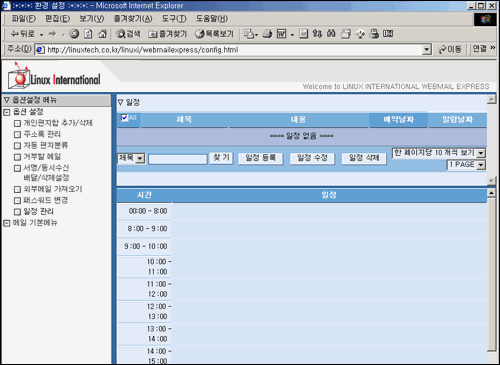
Task: Open 서명/동시수신 배달/삭제설정 link
Action: [x=46, y=173]
